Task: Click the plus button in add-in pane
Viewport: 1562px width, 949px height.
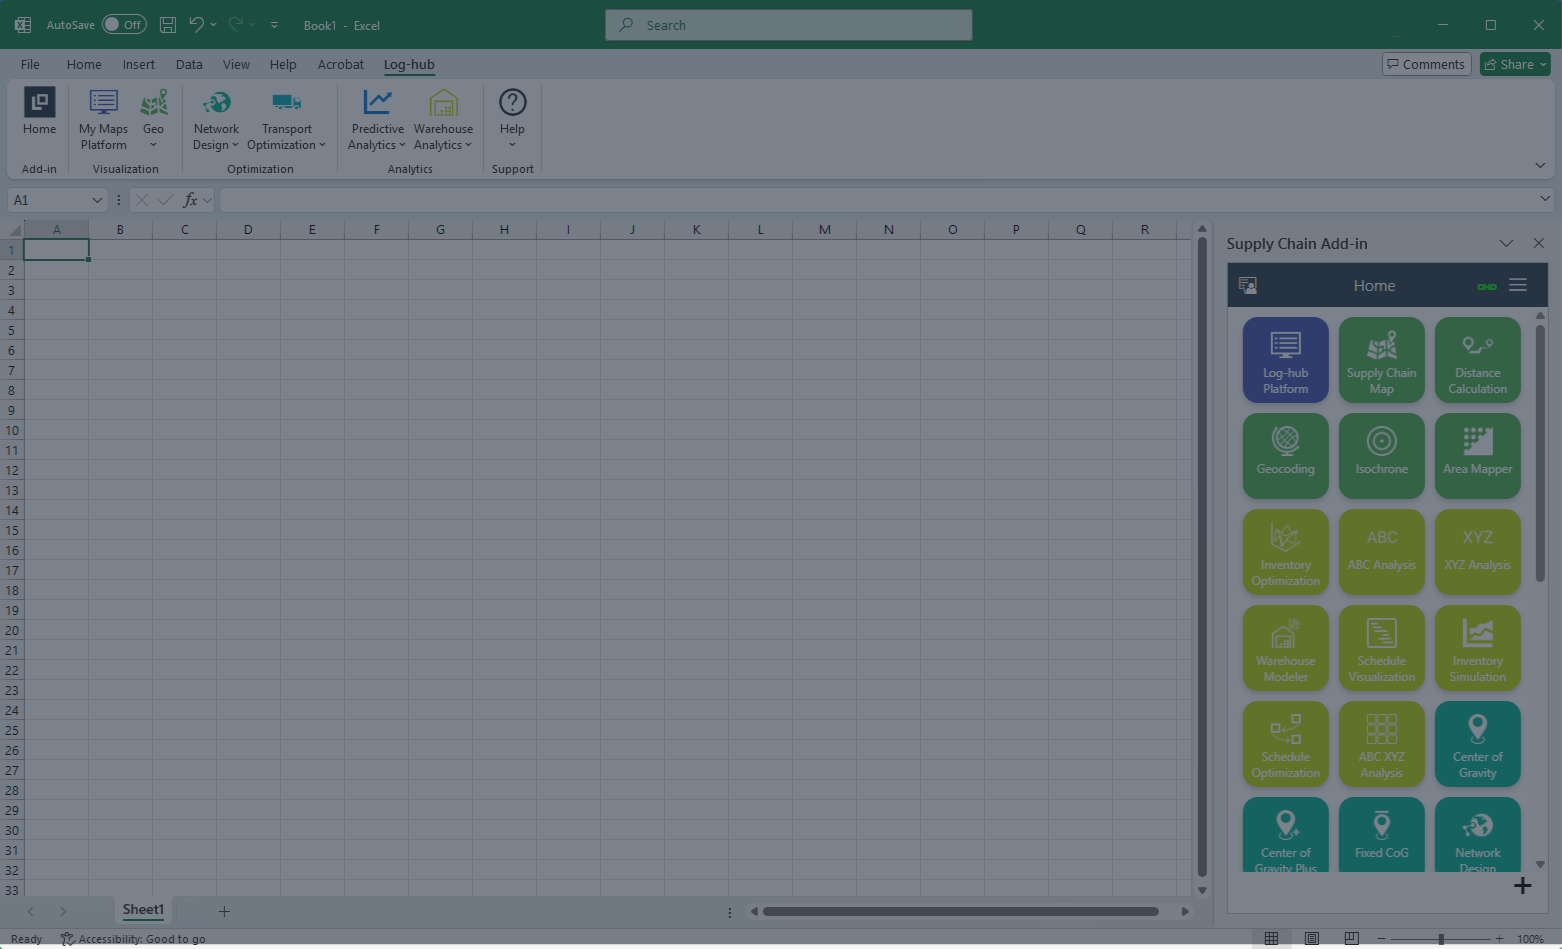Action: pos(1522,885)
